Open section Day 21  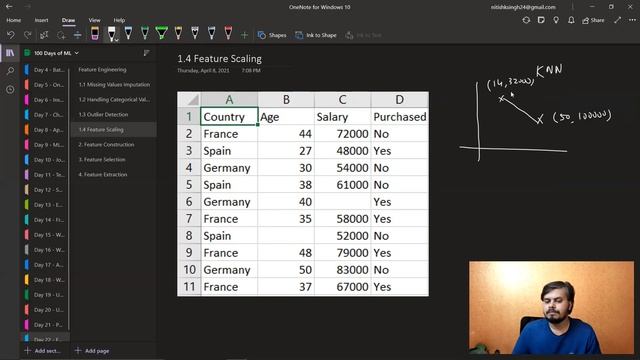45,325
